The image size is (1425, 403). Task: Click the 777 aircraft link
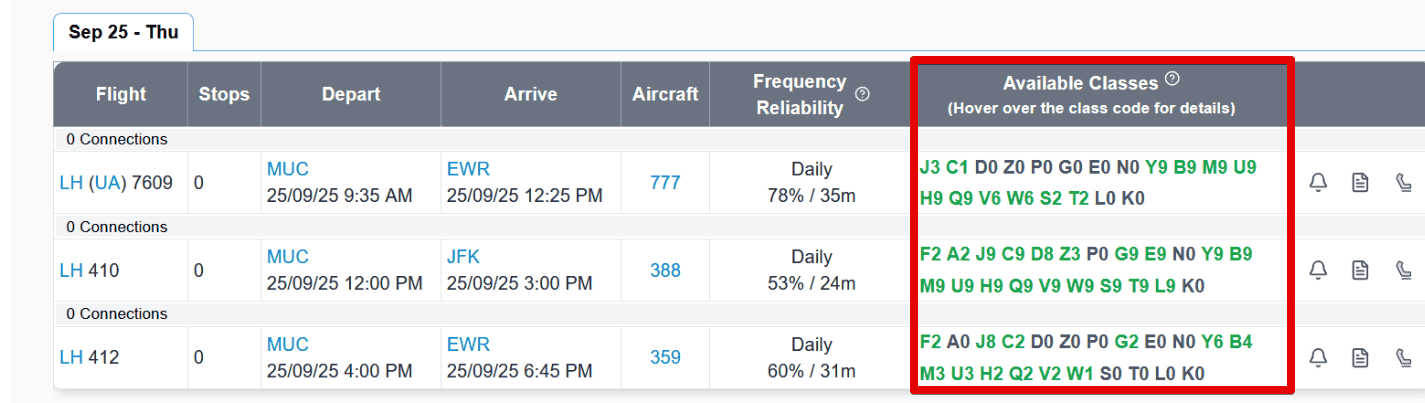click(x=665, y=183)
